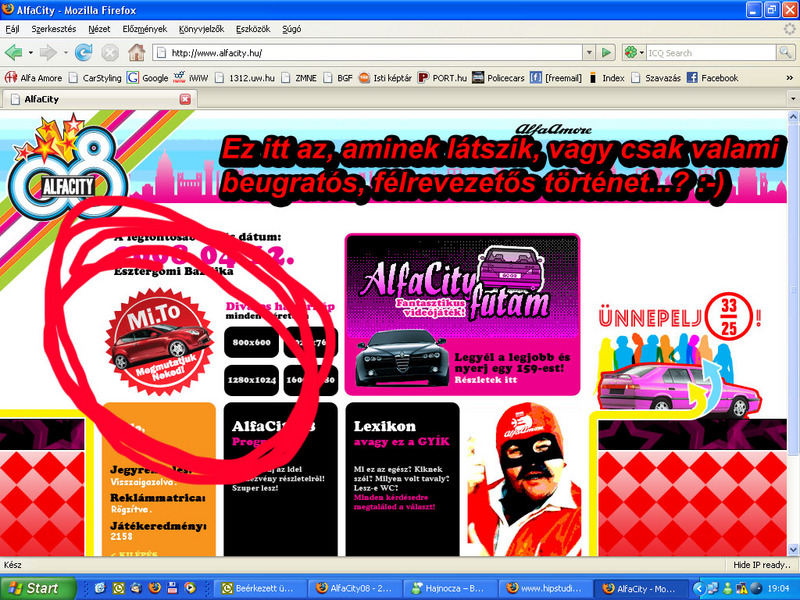The height and width of the screenshot is (600, 800).
Task: Open the Policecars bookmark
Action: pyautogui.click(x=498, y=78)
